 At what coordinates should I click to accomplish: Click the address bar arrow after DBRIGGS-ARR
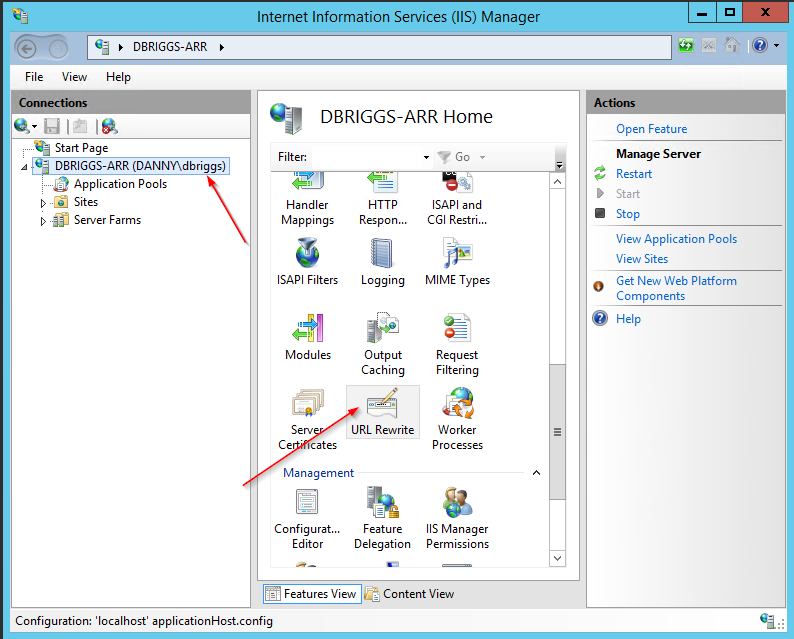222,47
